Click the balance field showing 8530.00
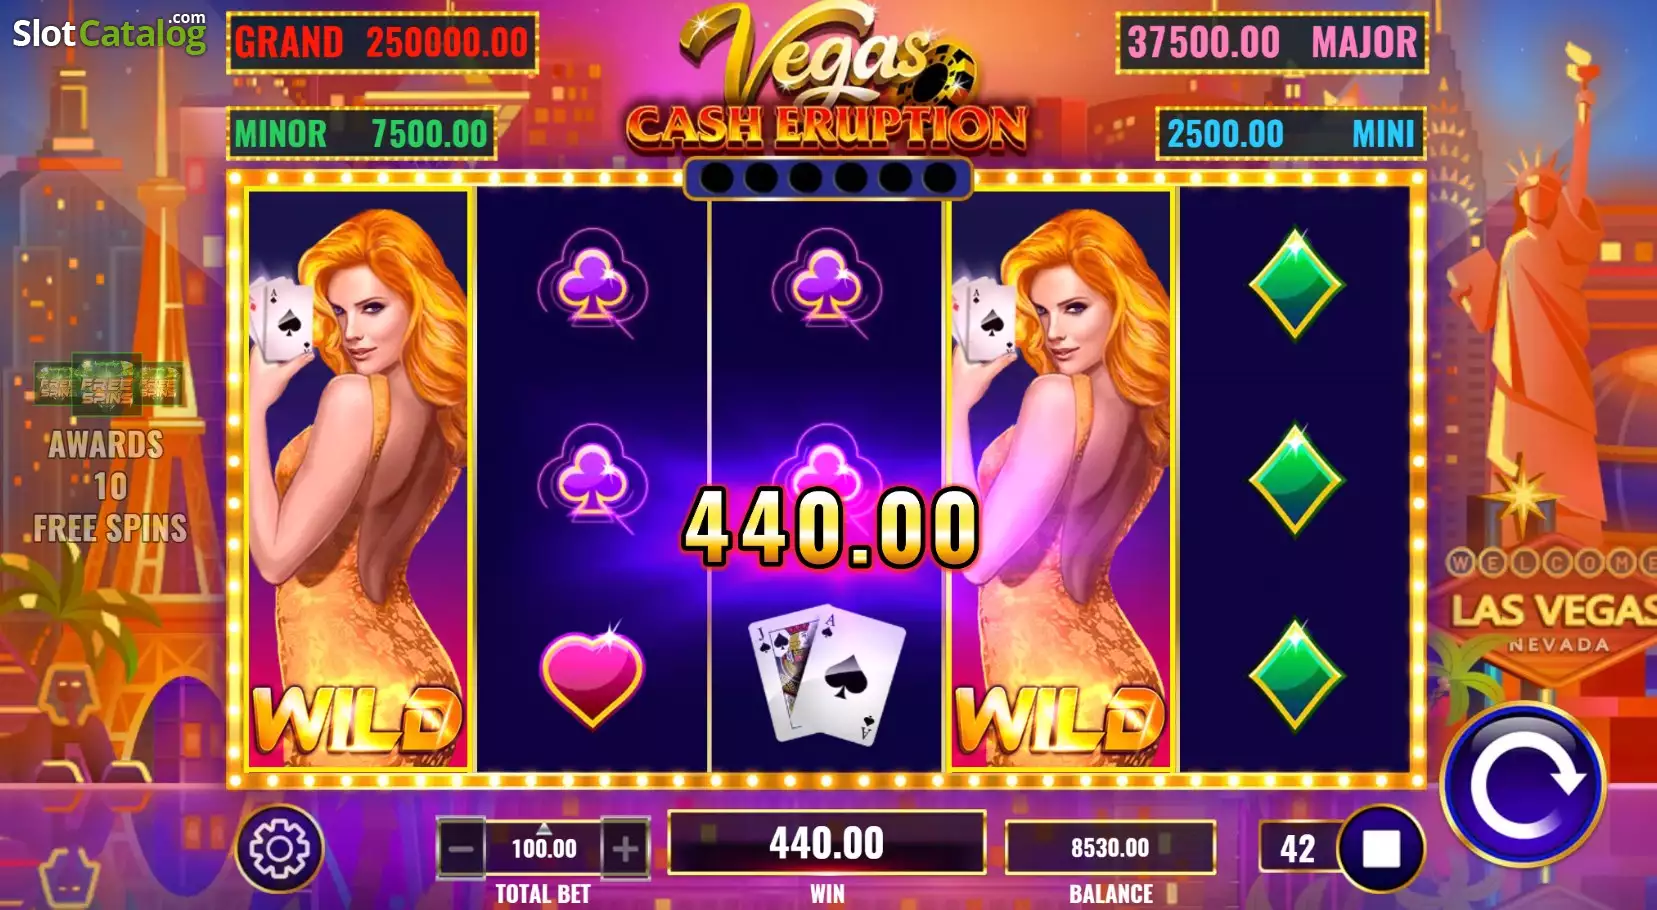The height and width of the screenshot is (910, 1657). (x=1110, y=848)
